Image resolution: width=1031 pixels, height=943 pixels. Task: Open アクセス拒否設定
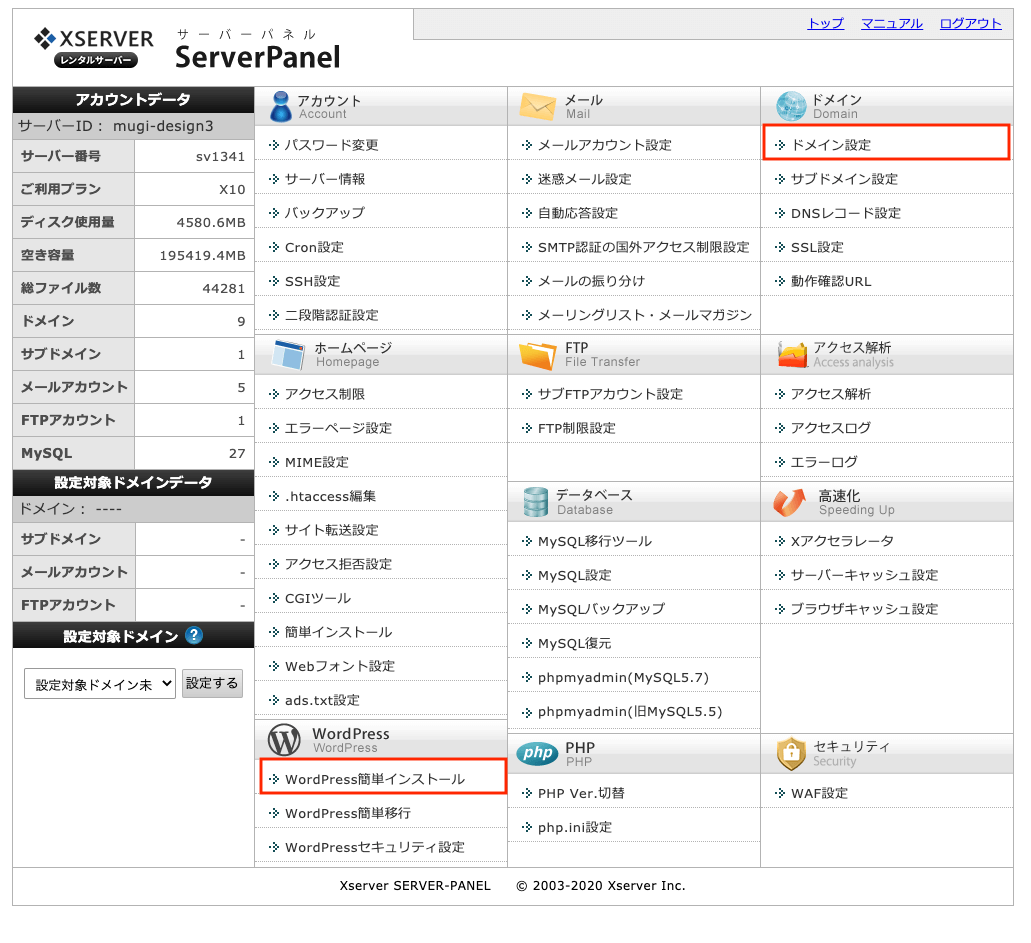(338, 564)
